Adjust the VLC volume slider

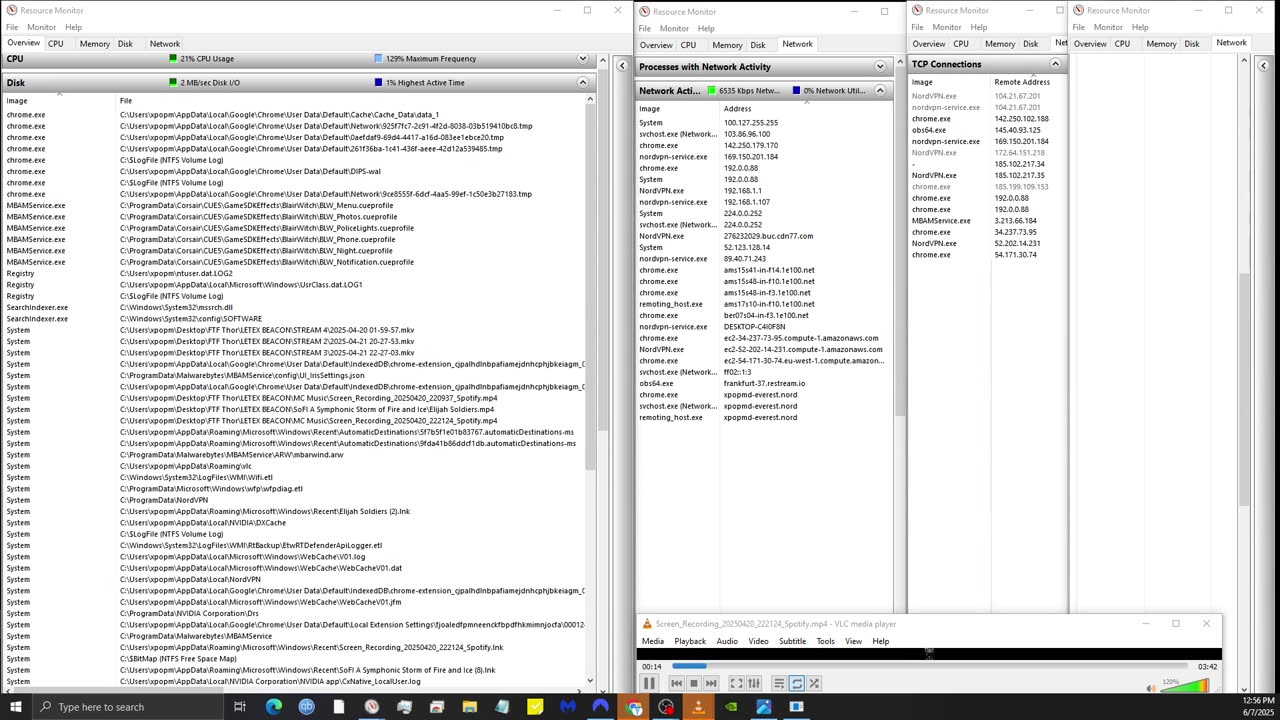(1185, 686)
